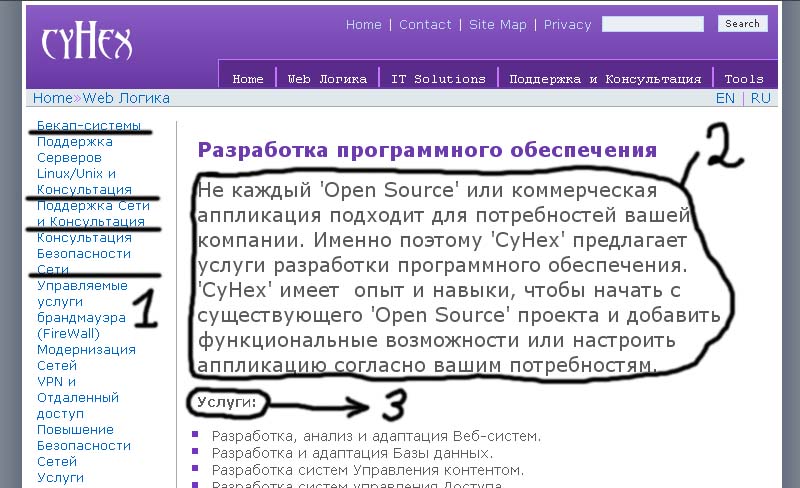Open the Privacy link

[x=567, y=25]
